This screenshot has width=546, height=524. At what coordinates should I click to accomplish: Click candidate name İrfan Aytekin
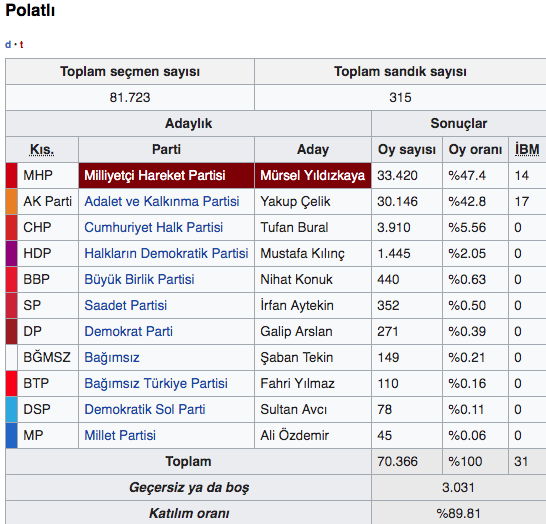coord(297,305)
